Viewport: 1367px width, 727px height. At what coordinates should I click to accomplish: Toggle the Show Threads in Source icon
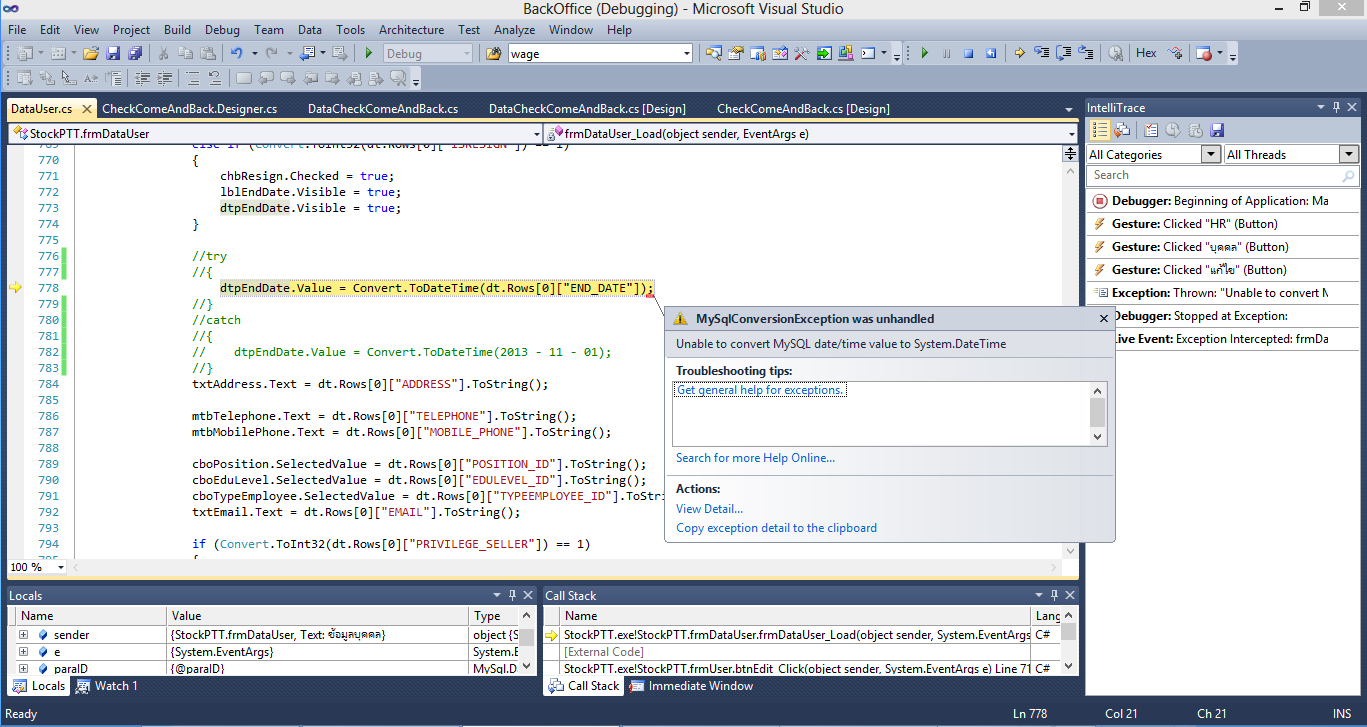point(1175,53)
